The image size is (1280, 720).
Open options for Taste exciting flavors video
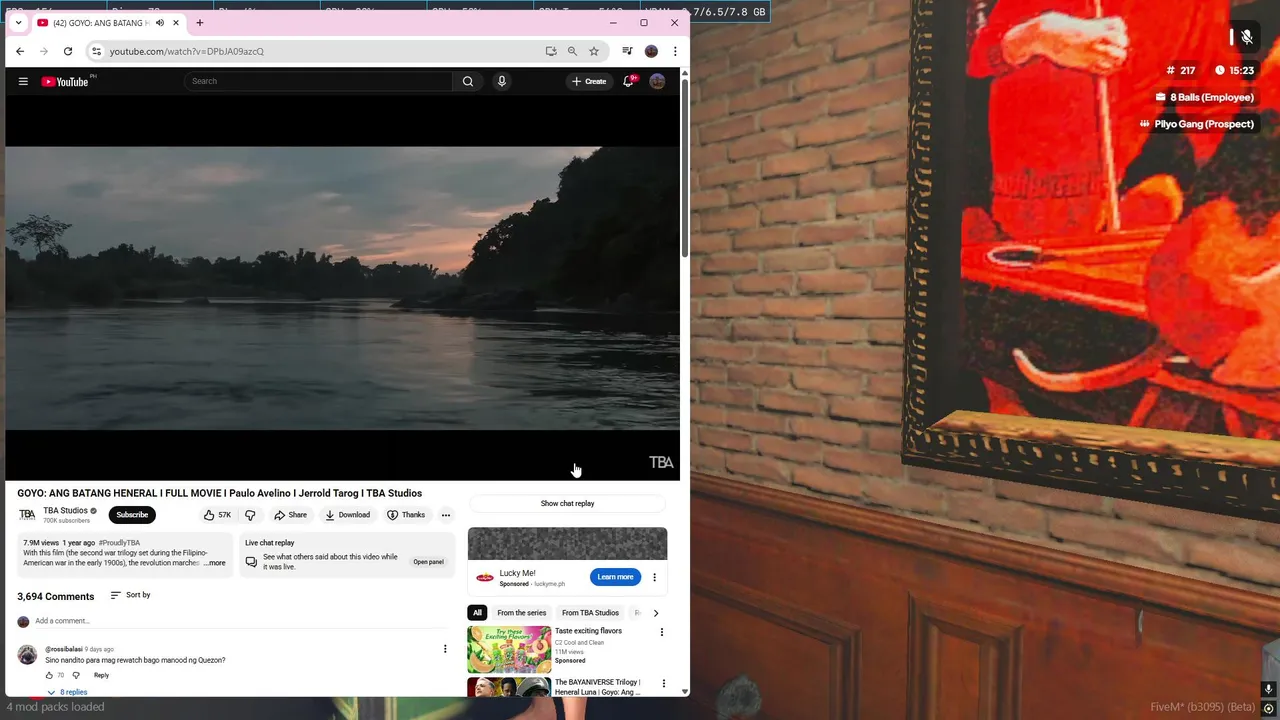coord(661,632)
